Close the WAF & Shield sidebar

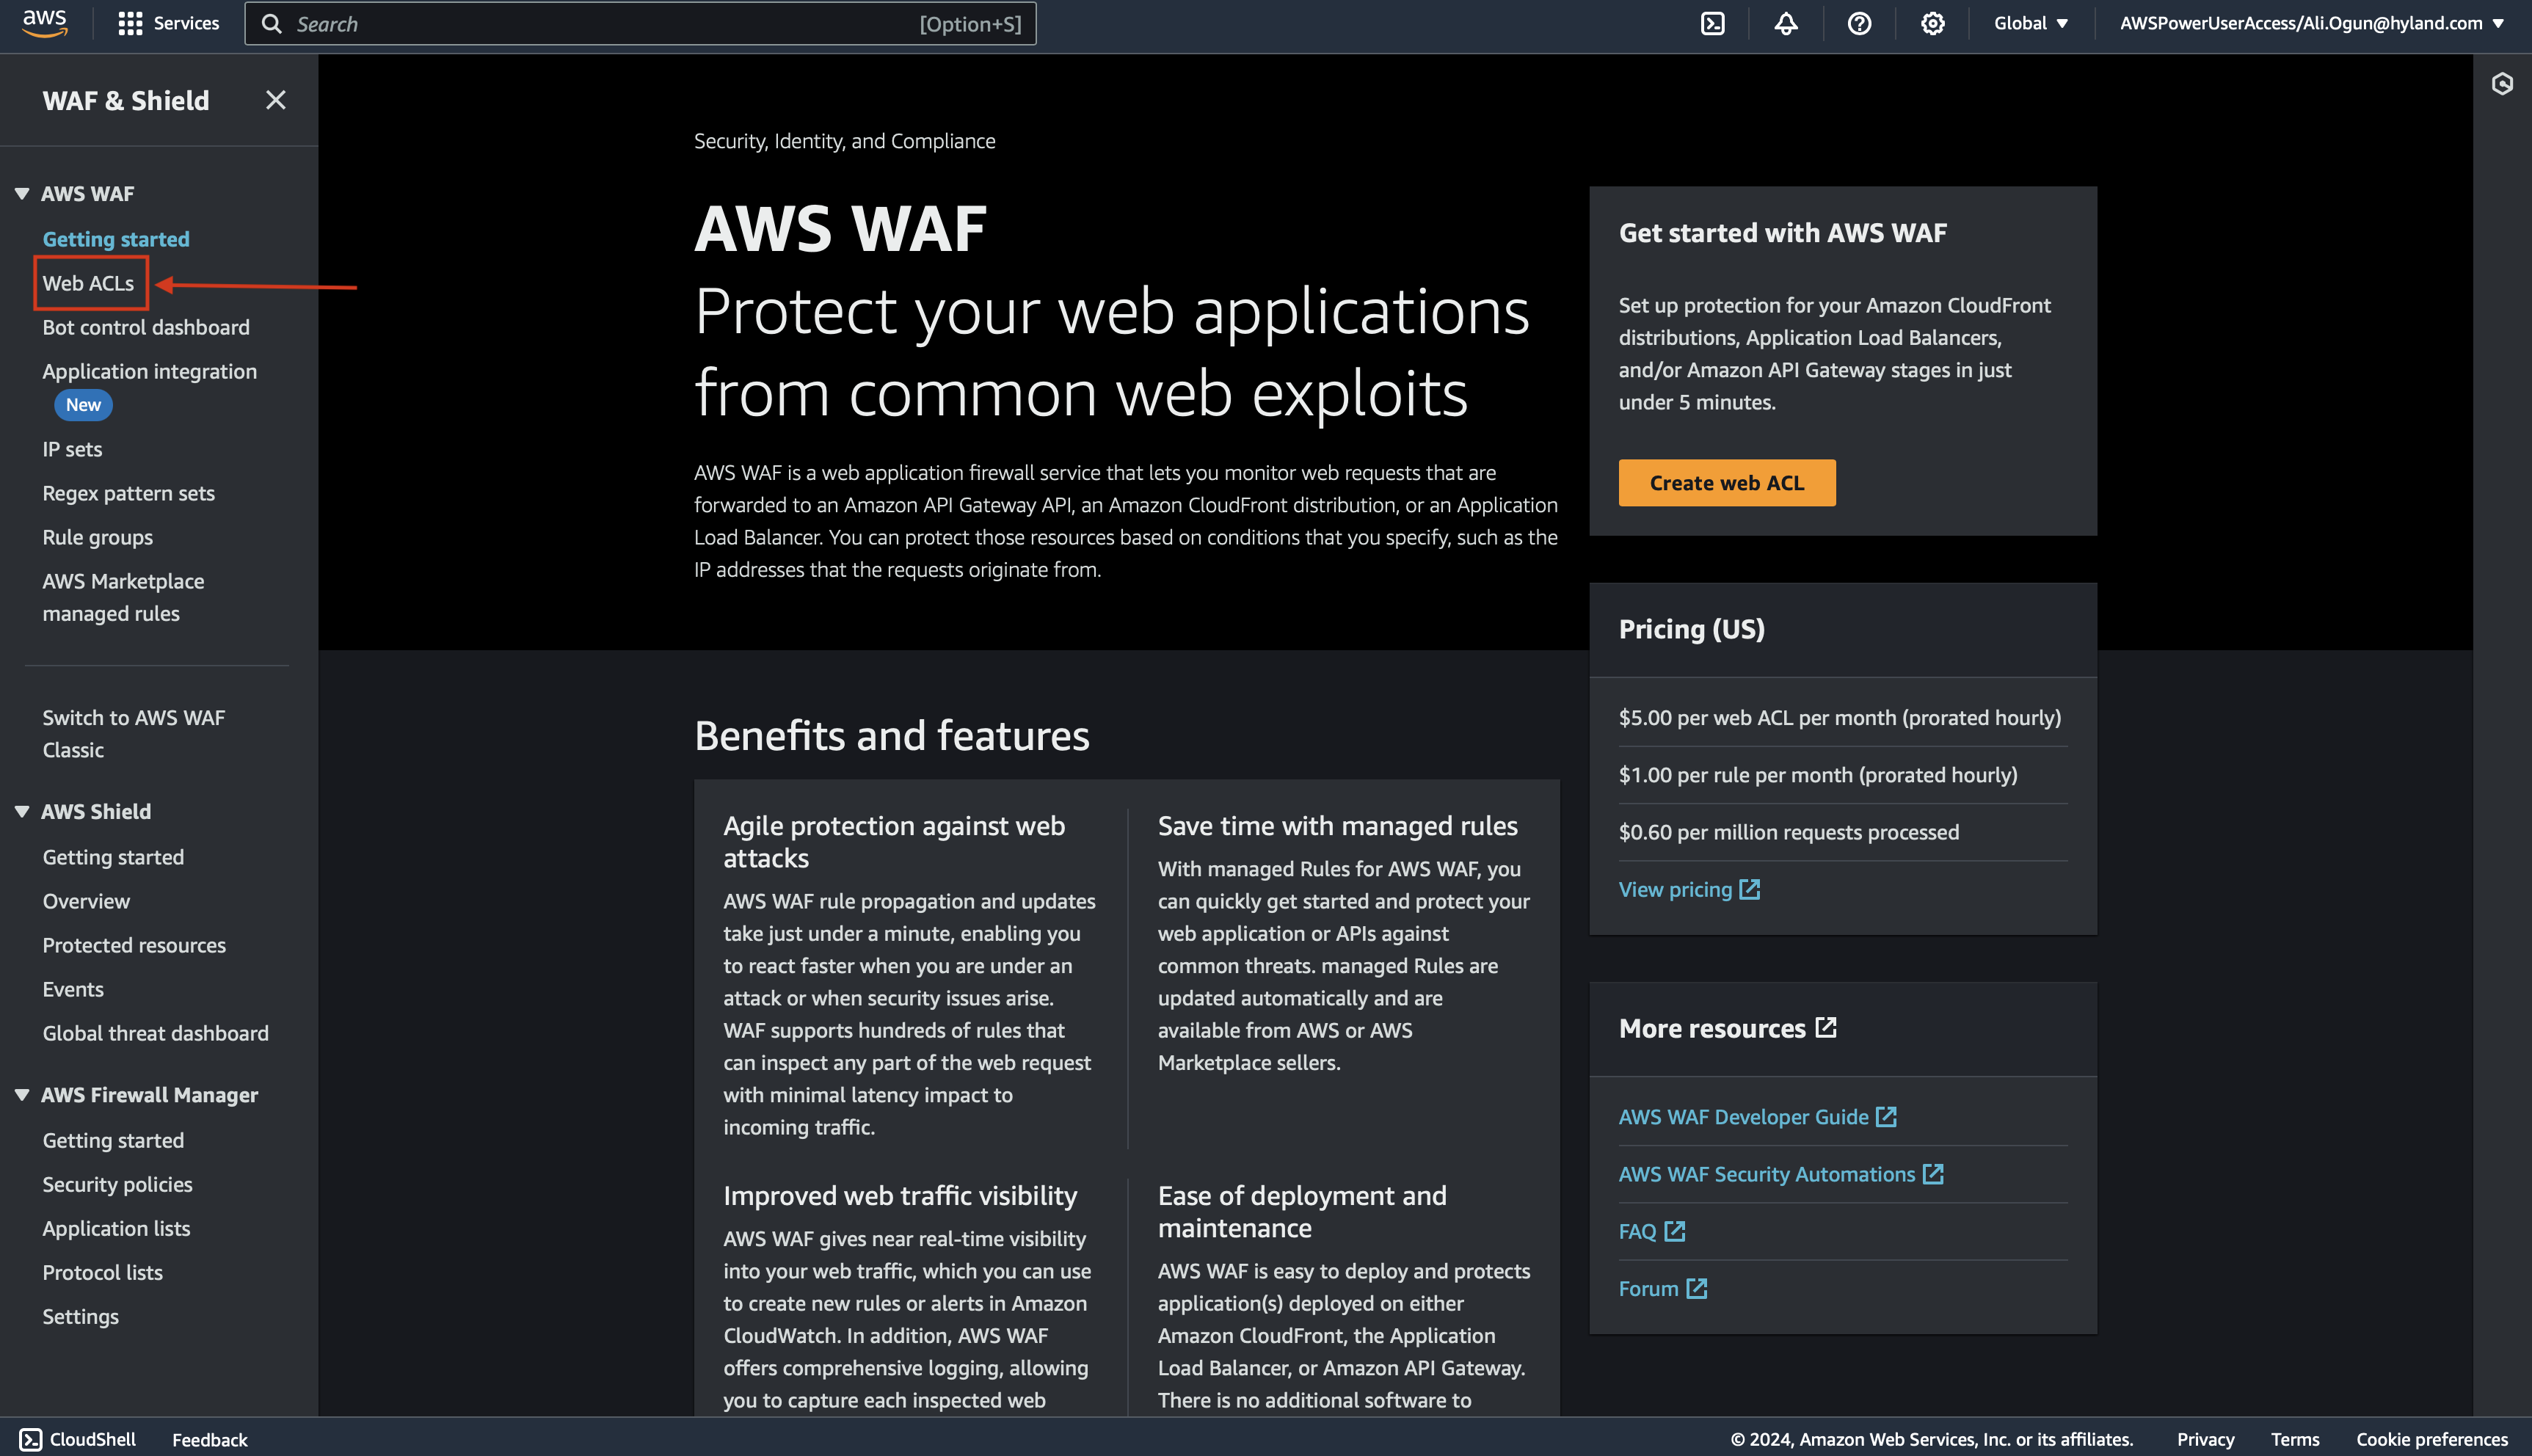pos(275,100)
